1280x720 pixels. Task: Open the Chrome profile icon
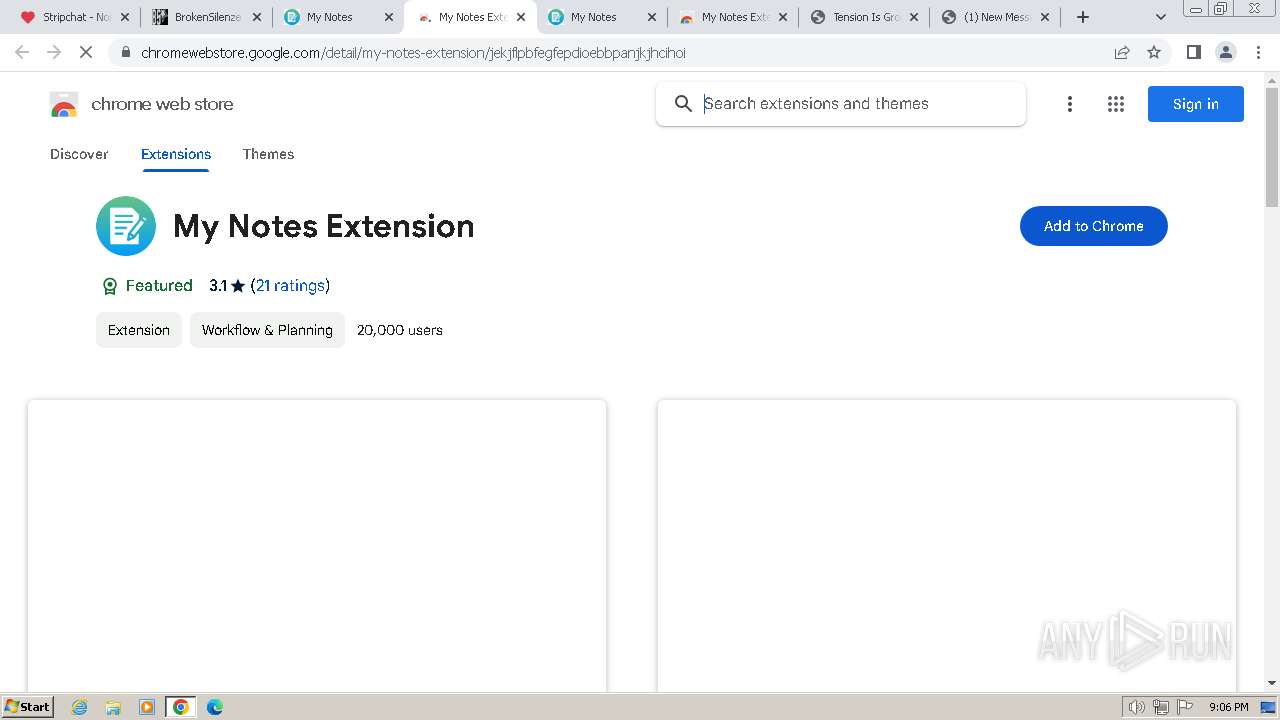coord(1226,52)
